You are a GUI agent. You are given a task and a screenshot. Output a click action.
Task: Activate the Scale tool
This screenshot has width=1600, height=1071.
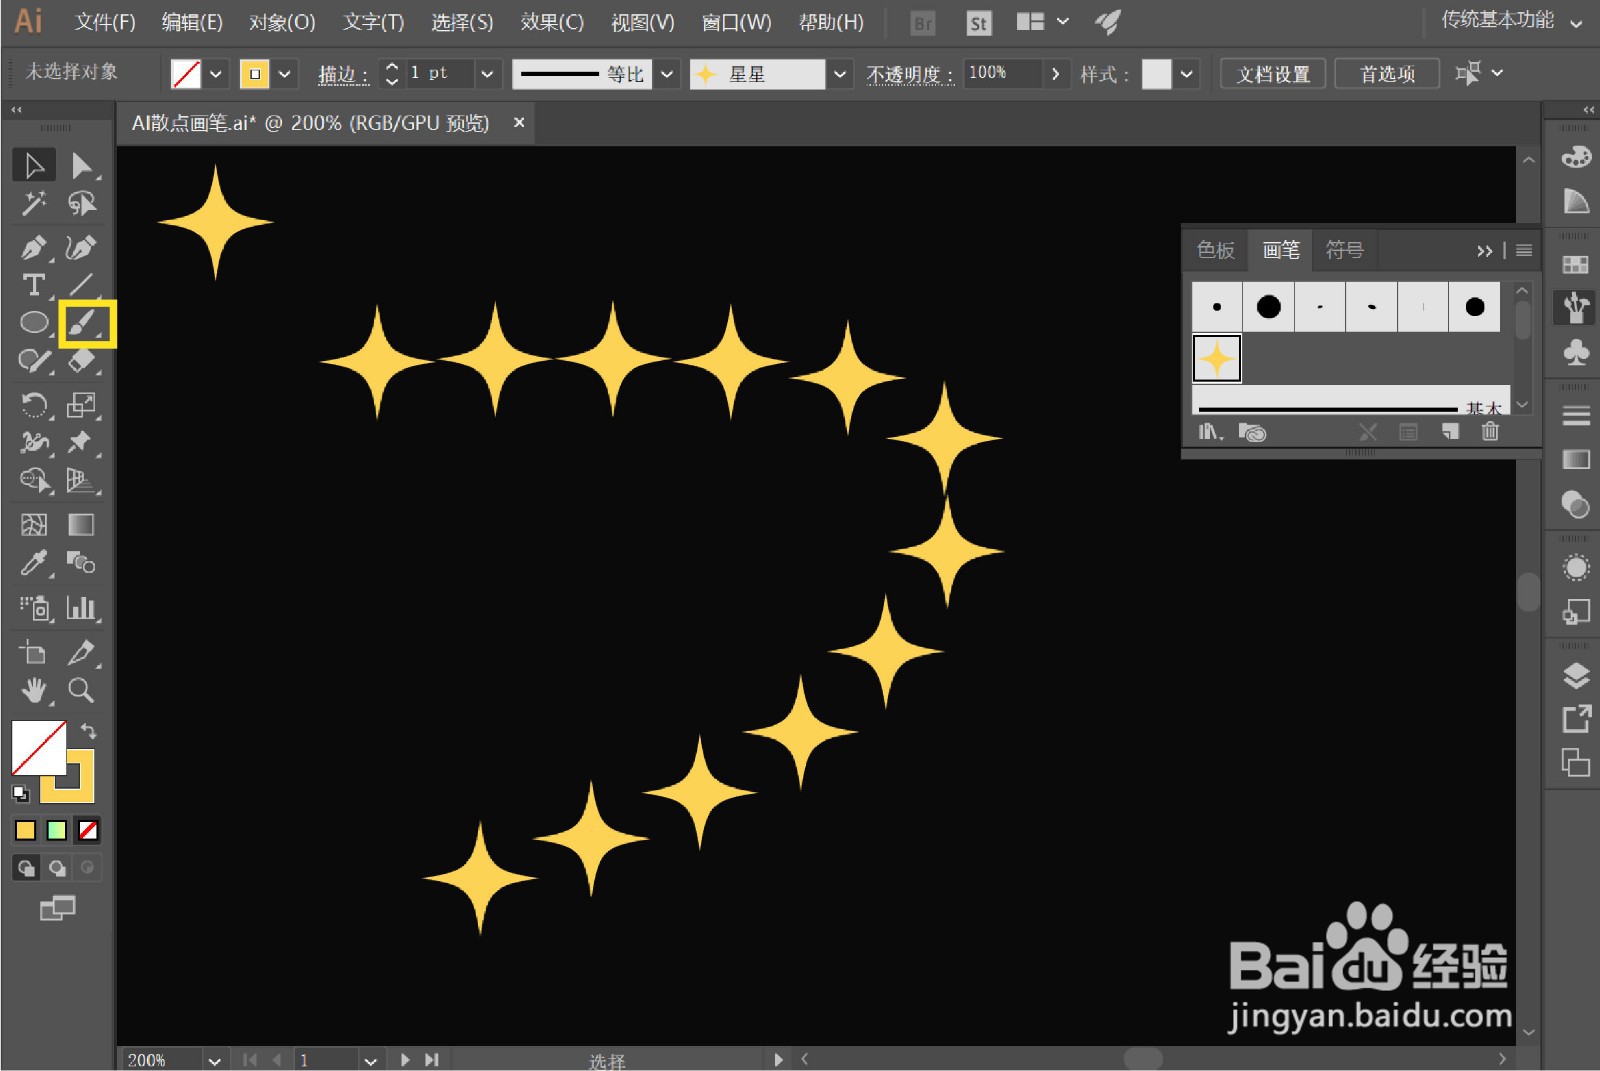[x=81, y=405]
